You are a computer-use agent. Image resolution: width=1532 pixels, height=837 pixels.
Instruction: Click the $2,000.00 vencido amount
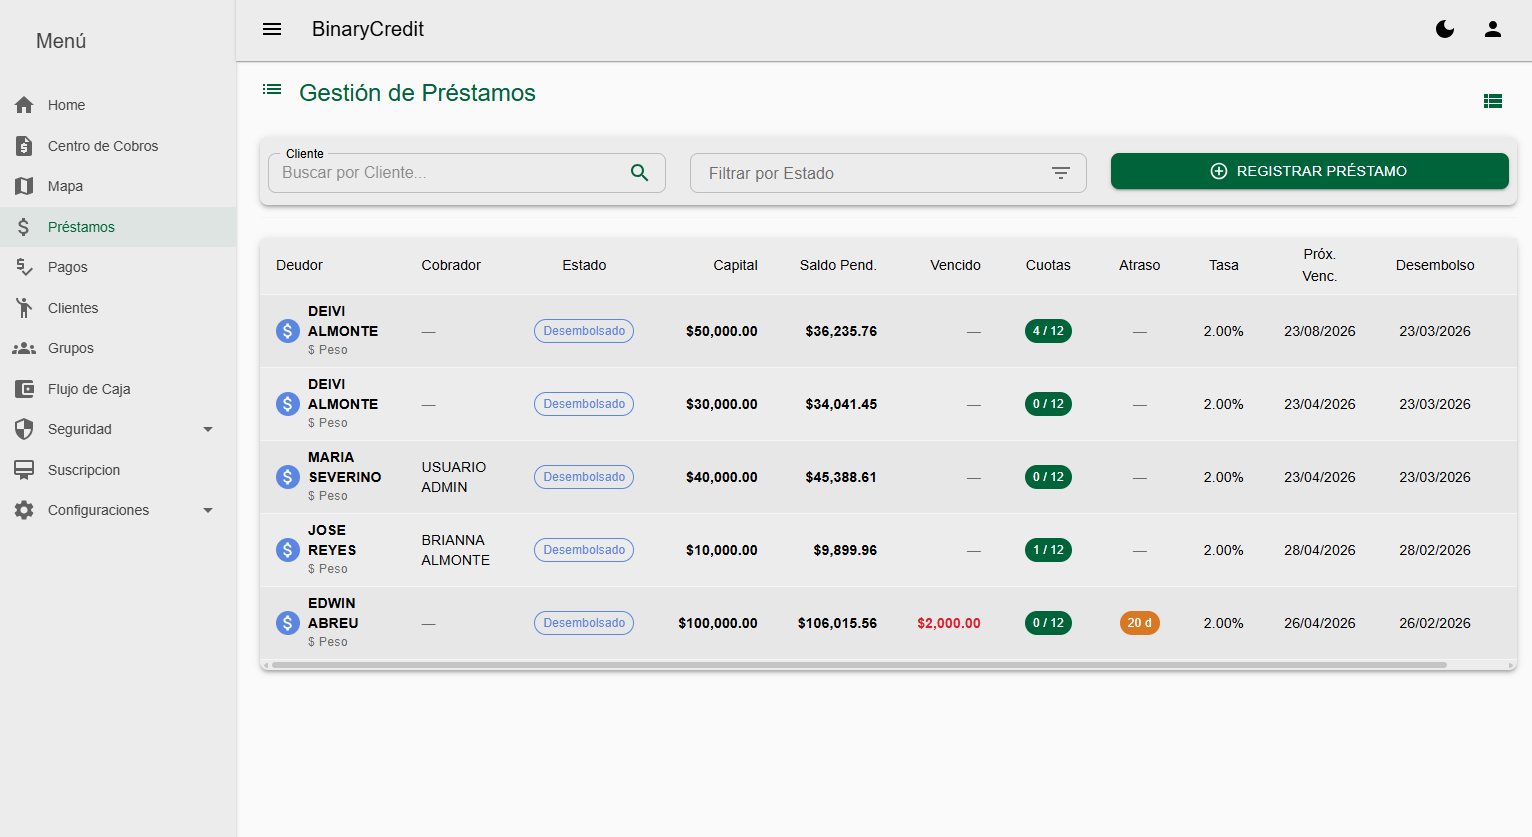[x=949, y=623]
